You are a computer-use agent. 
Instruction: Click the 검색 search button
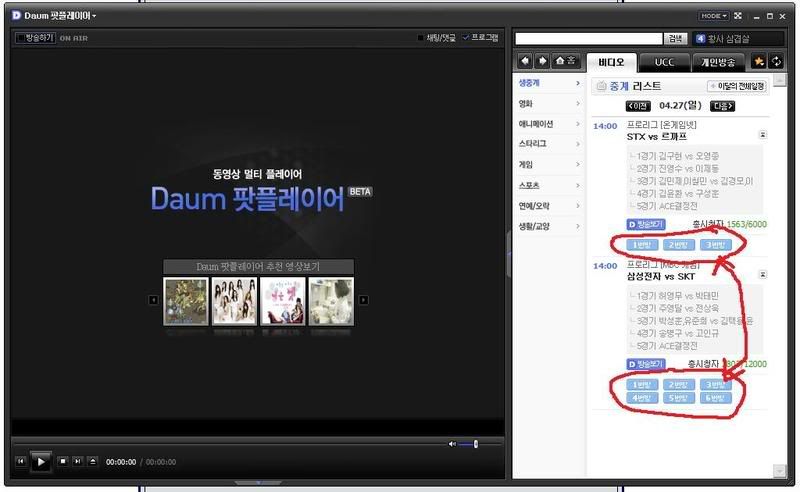click(x=676, y=38)
